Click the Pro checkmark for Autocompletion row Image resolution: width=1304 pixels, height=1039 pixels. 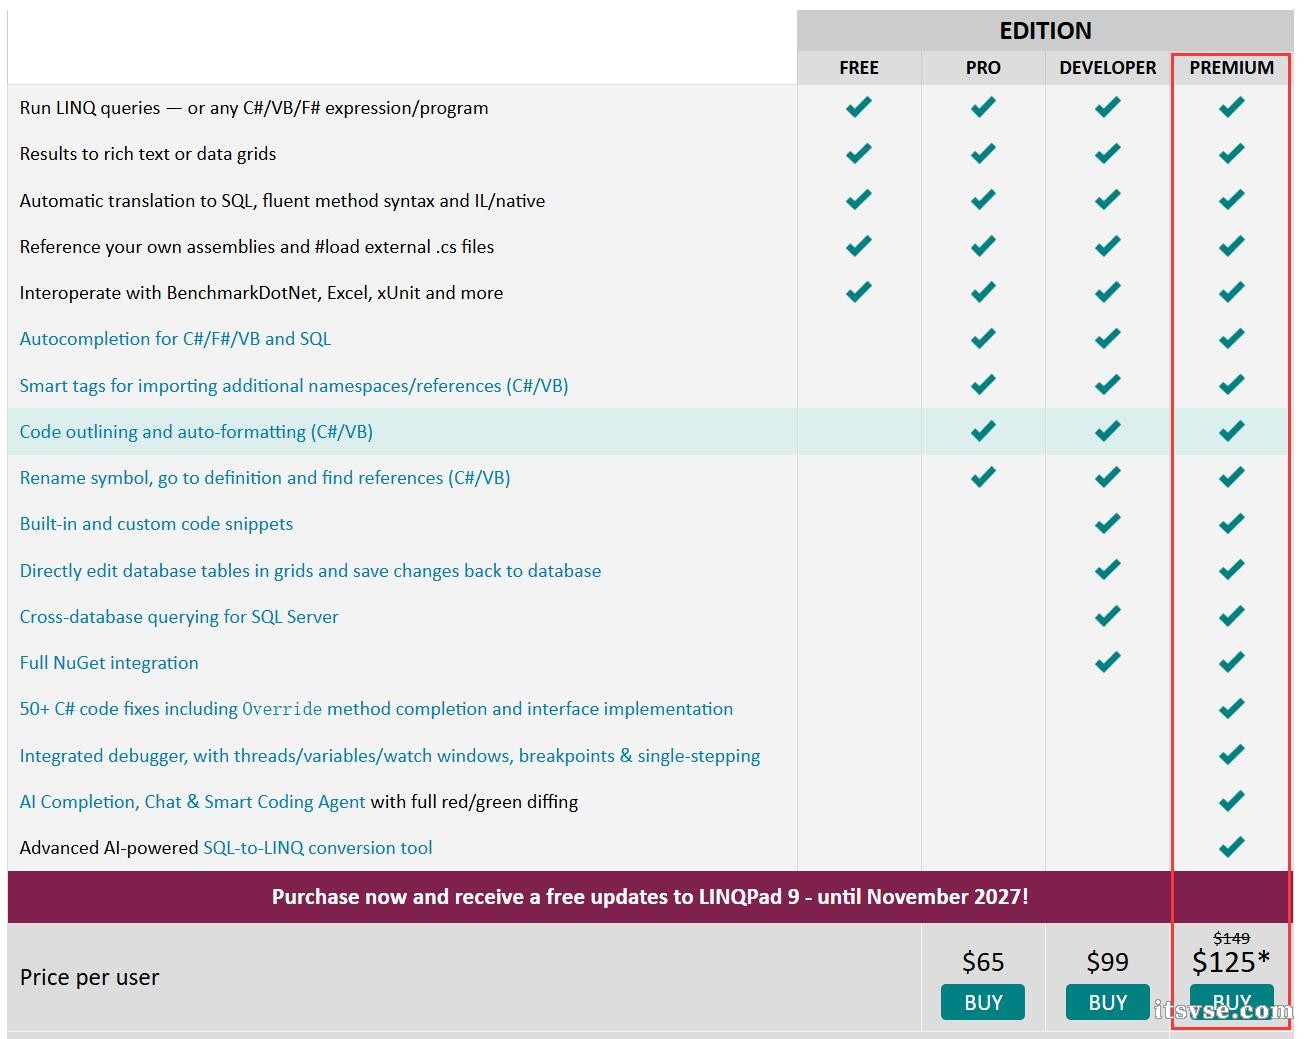tap(983, 338)
